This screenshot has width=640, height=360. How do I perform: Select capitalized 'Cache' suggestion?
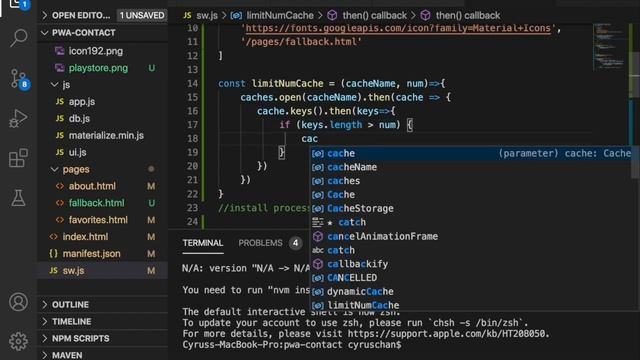(x=471, y=195)
